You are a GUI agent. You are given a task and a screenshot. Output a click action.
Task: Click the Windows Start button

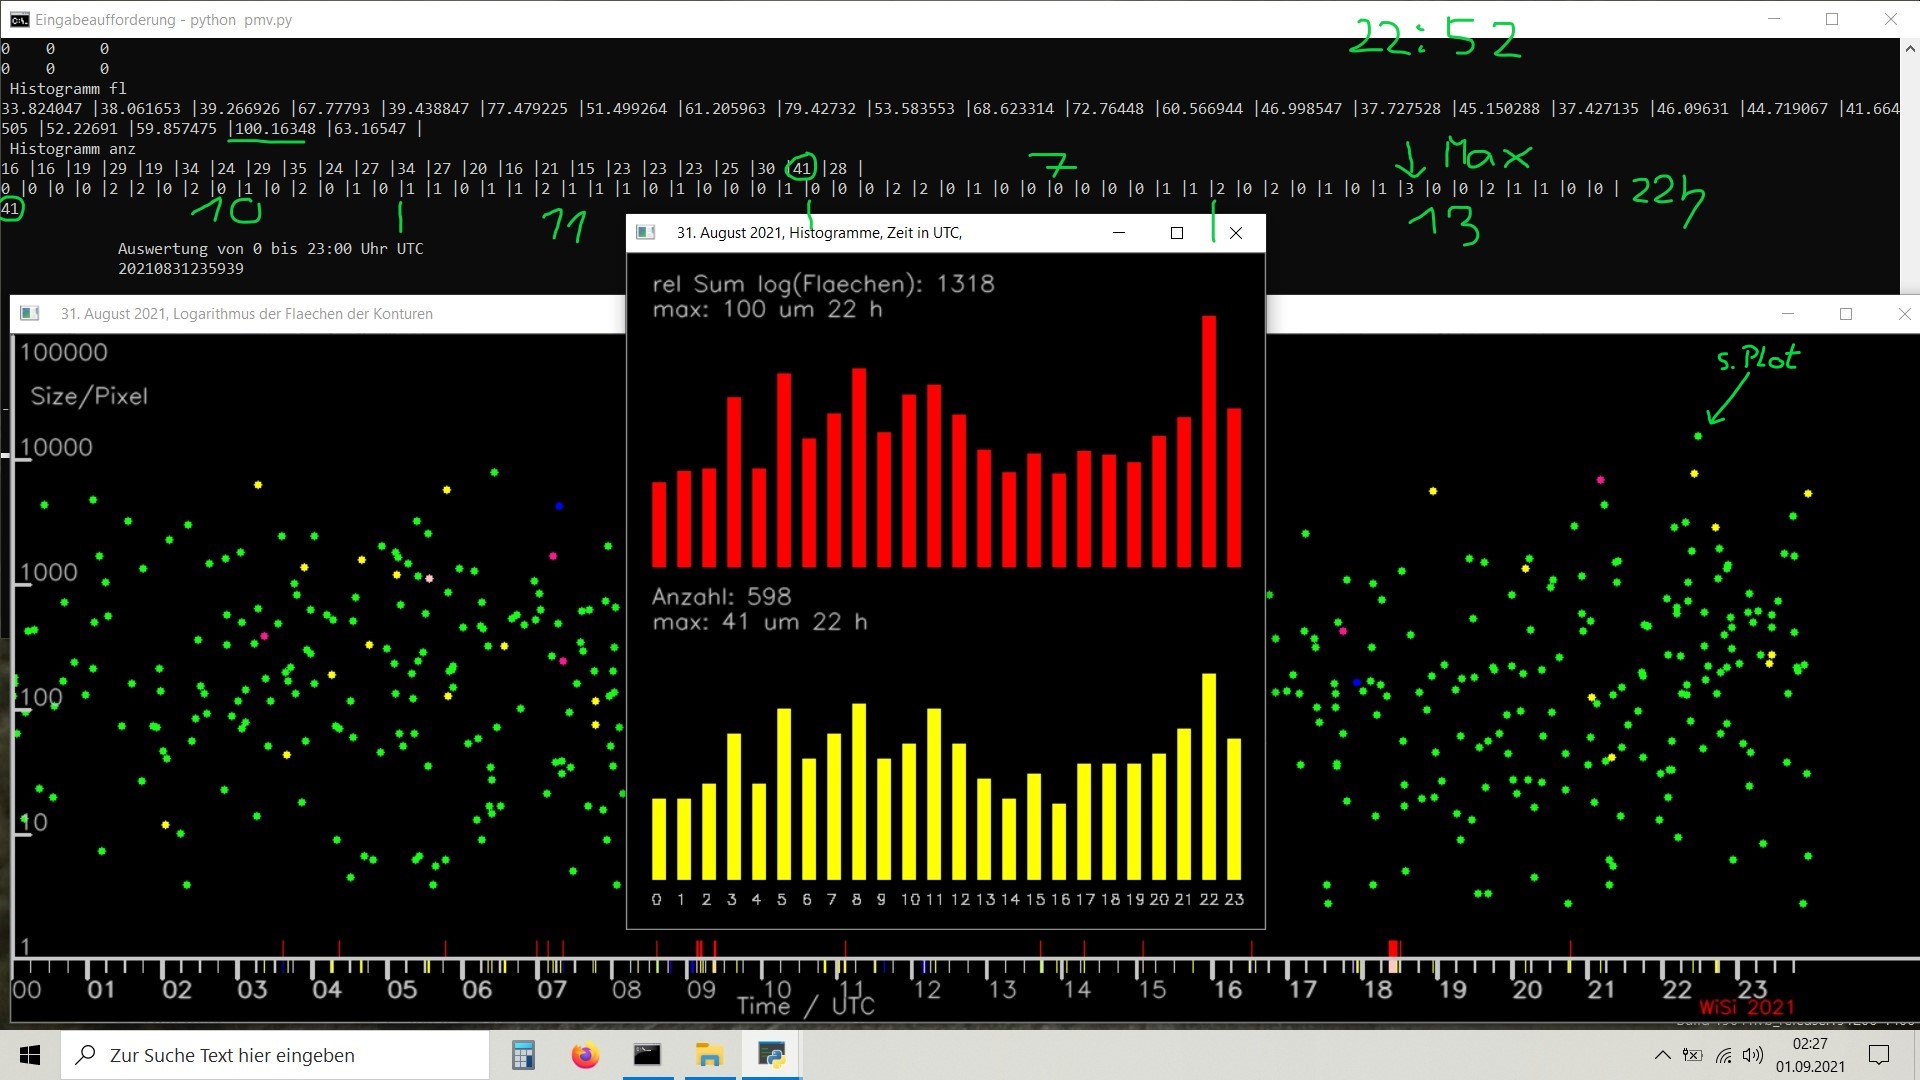[30, 1055]
